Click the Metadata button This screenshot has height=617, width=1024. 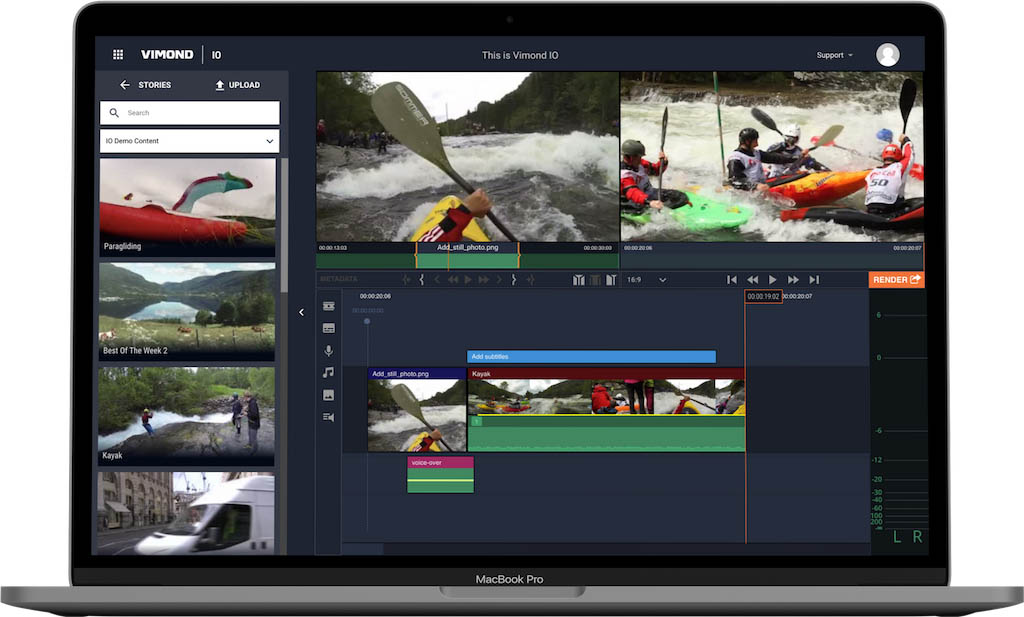point(339,279)
